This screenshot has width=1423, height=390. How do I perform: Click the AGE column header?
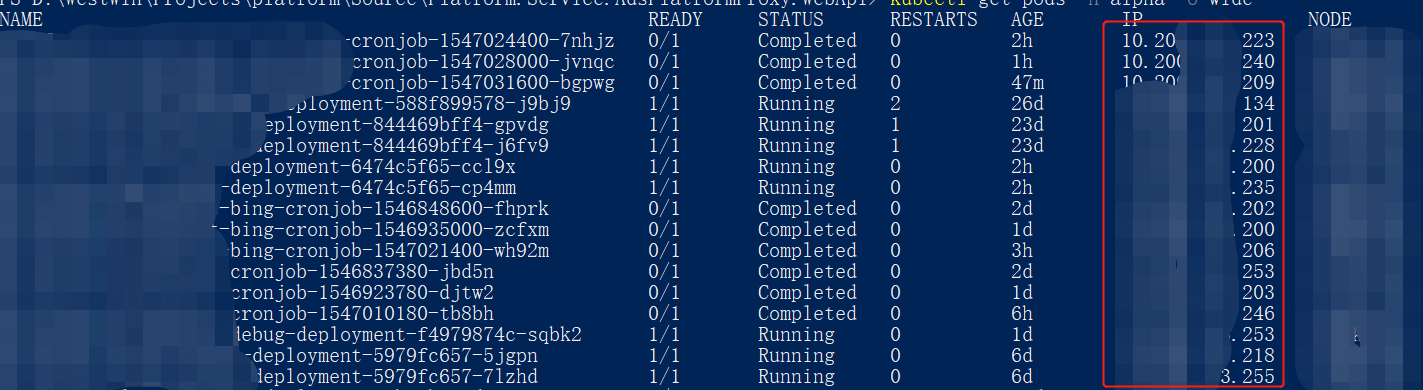point(1028,20)
